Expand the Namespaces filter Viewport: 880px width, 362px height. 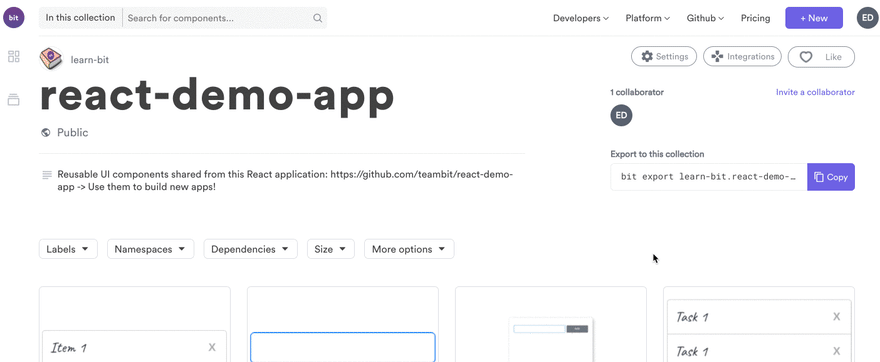tap(150, 249)
